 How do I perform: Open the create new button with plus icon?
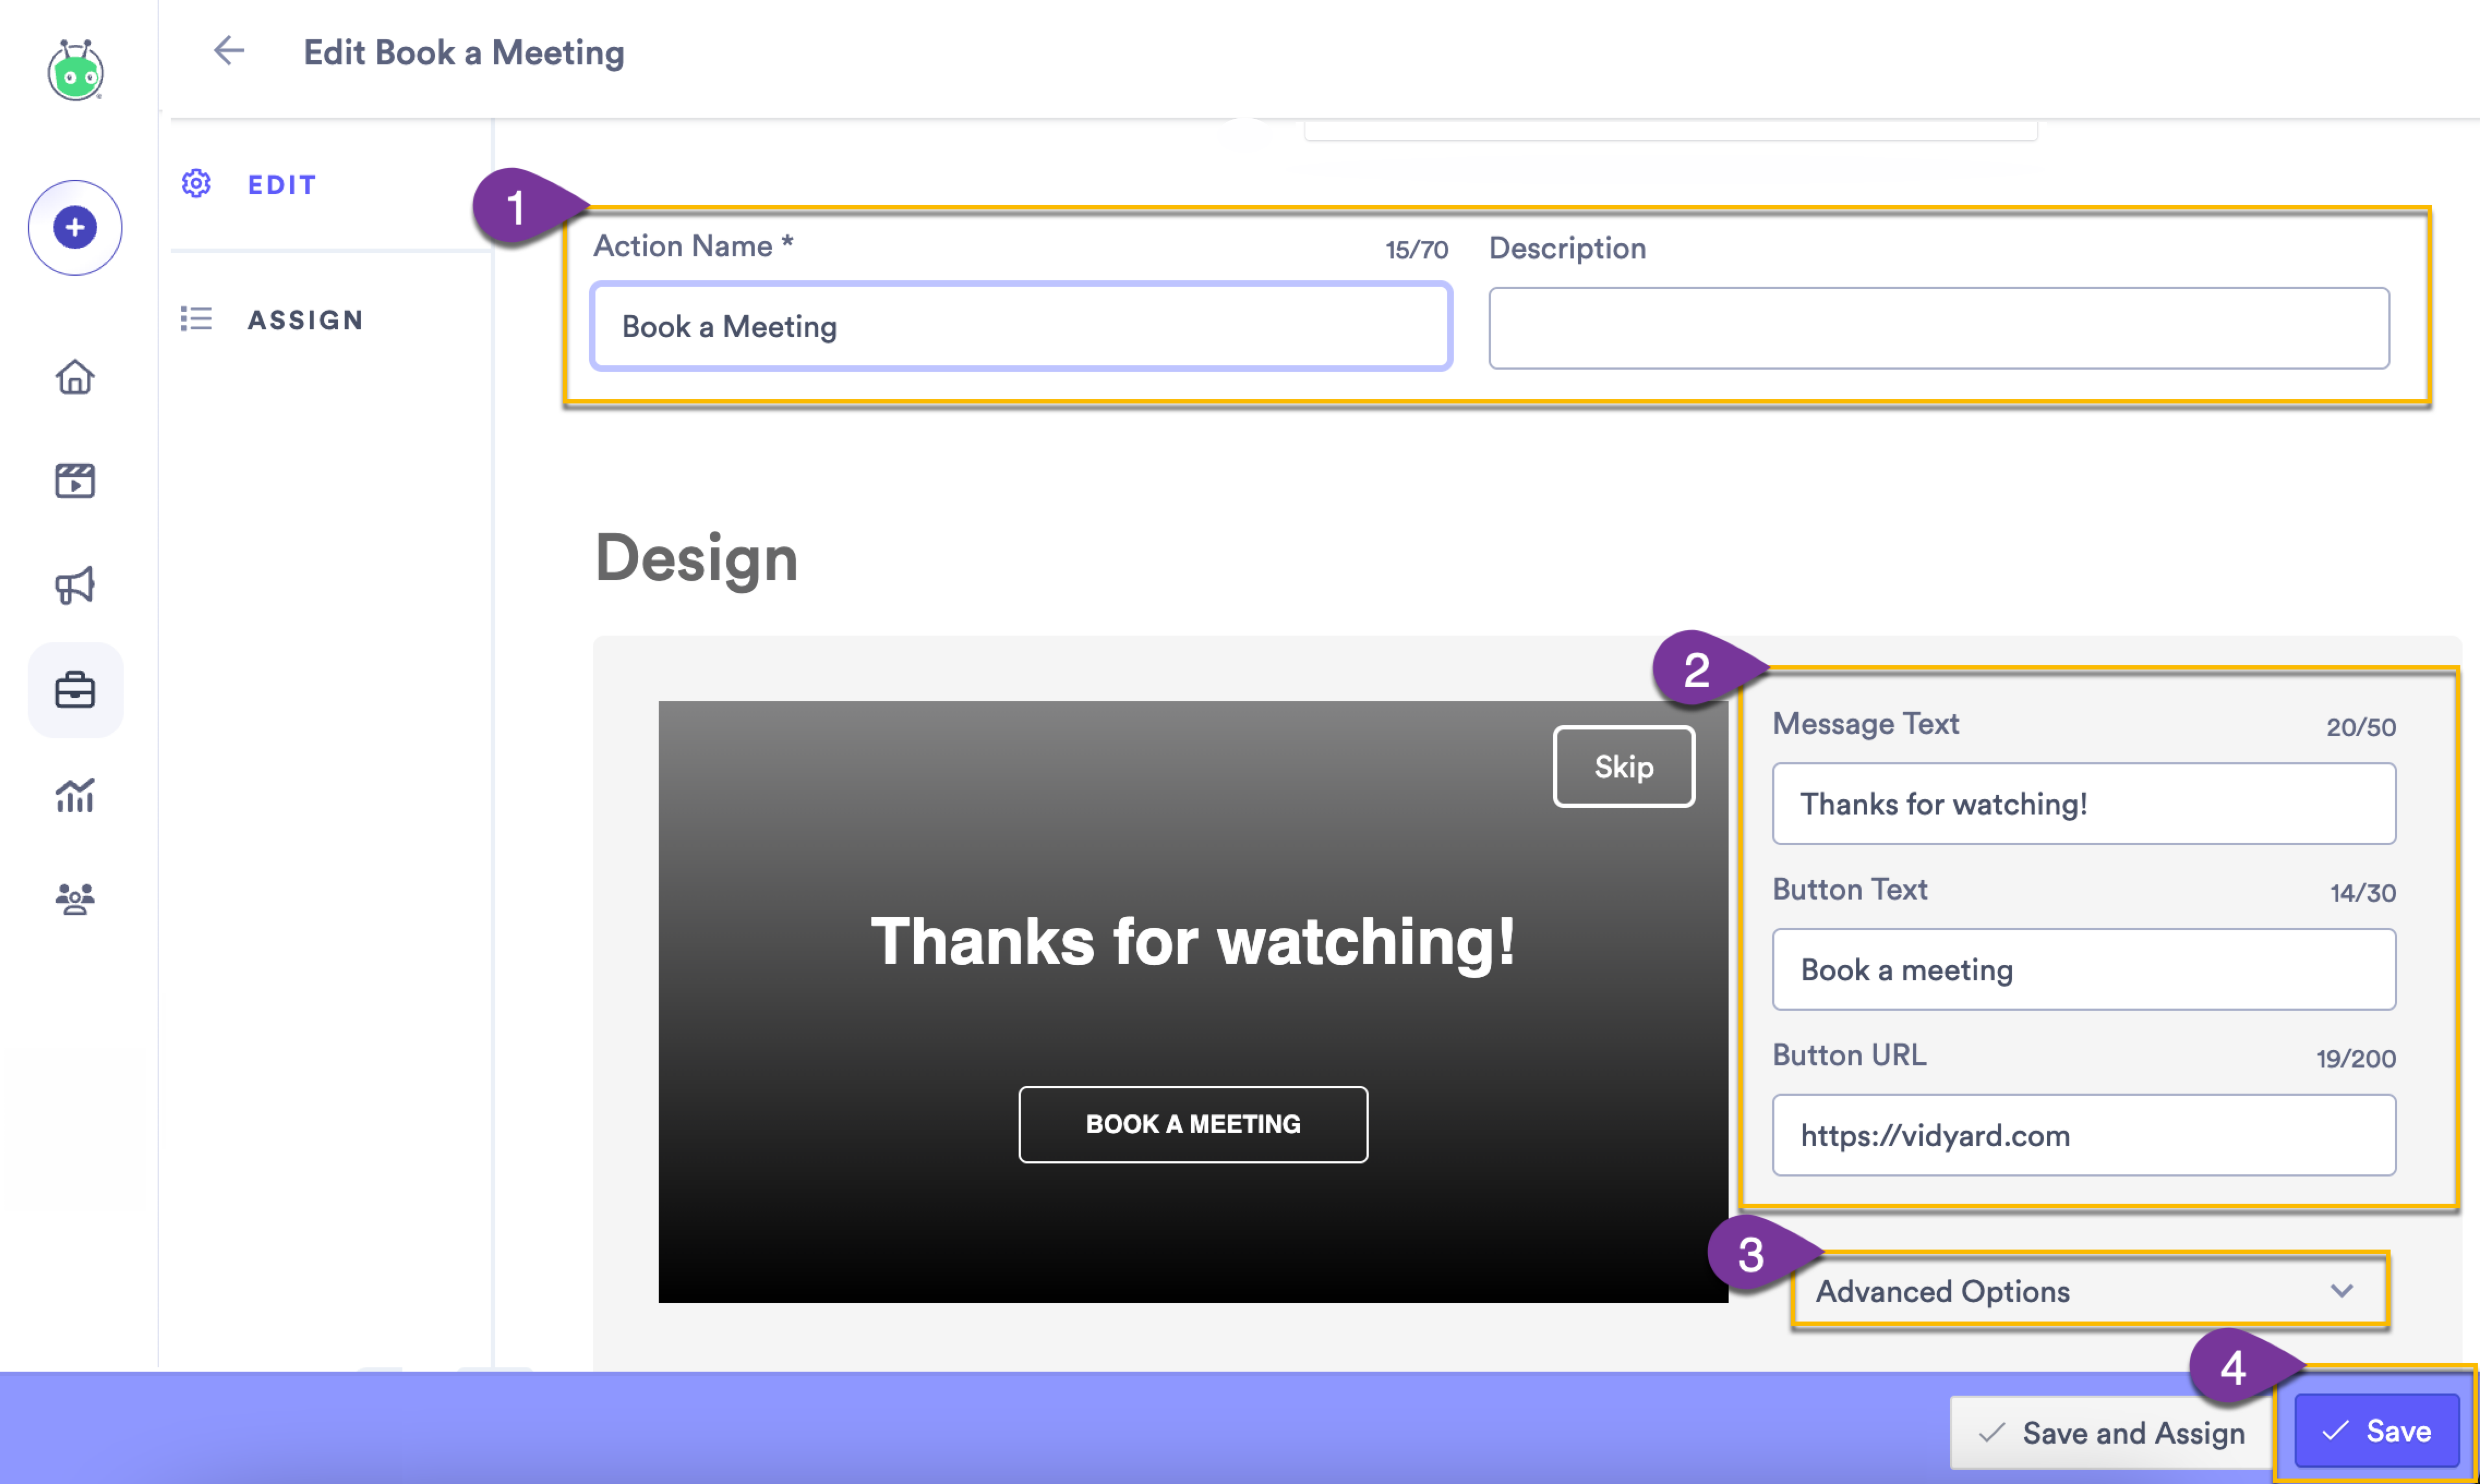(x=75, y=228)
